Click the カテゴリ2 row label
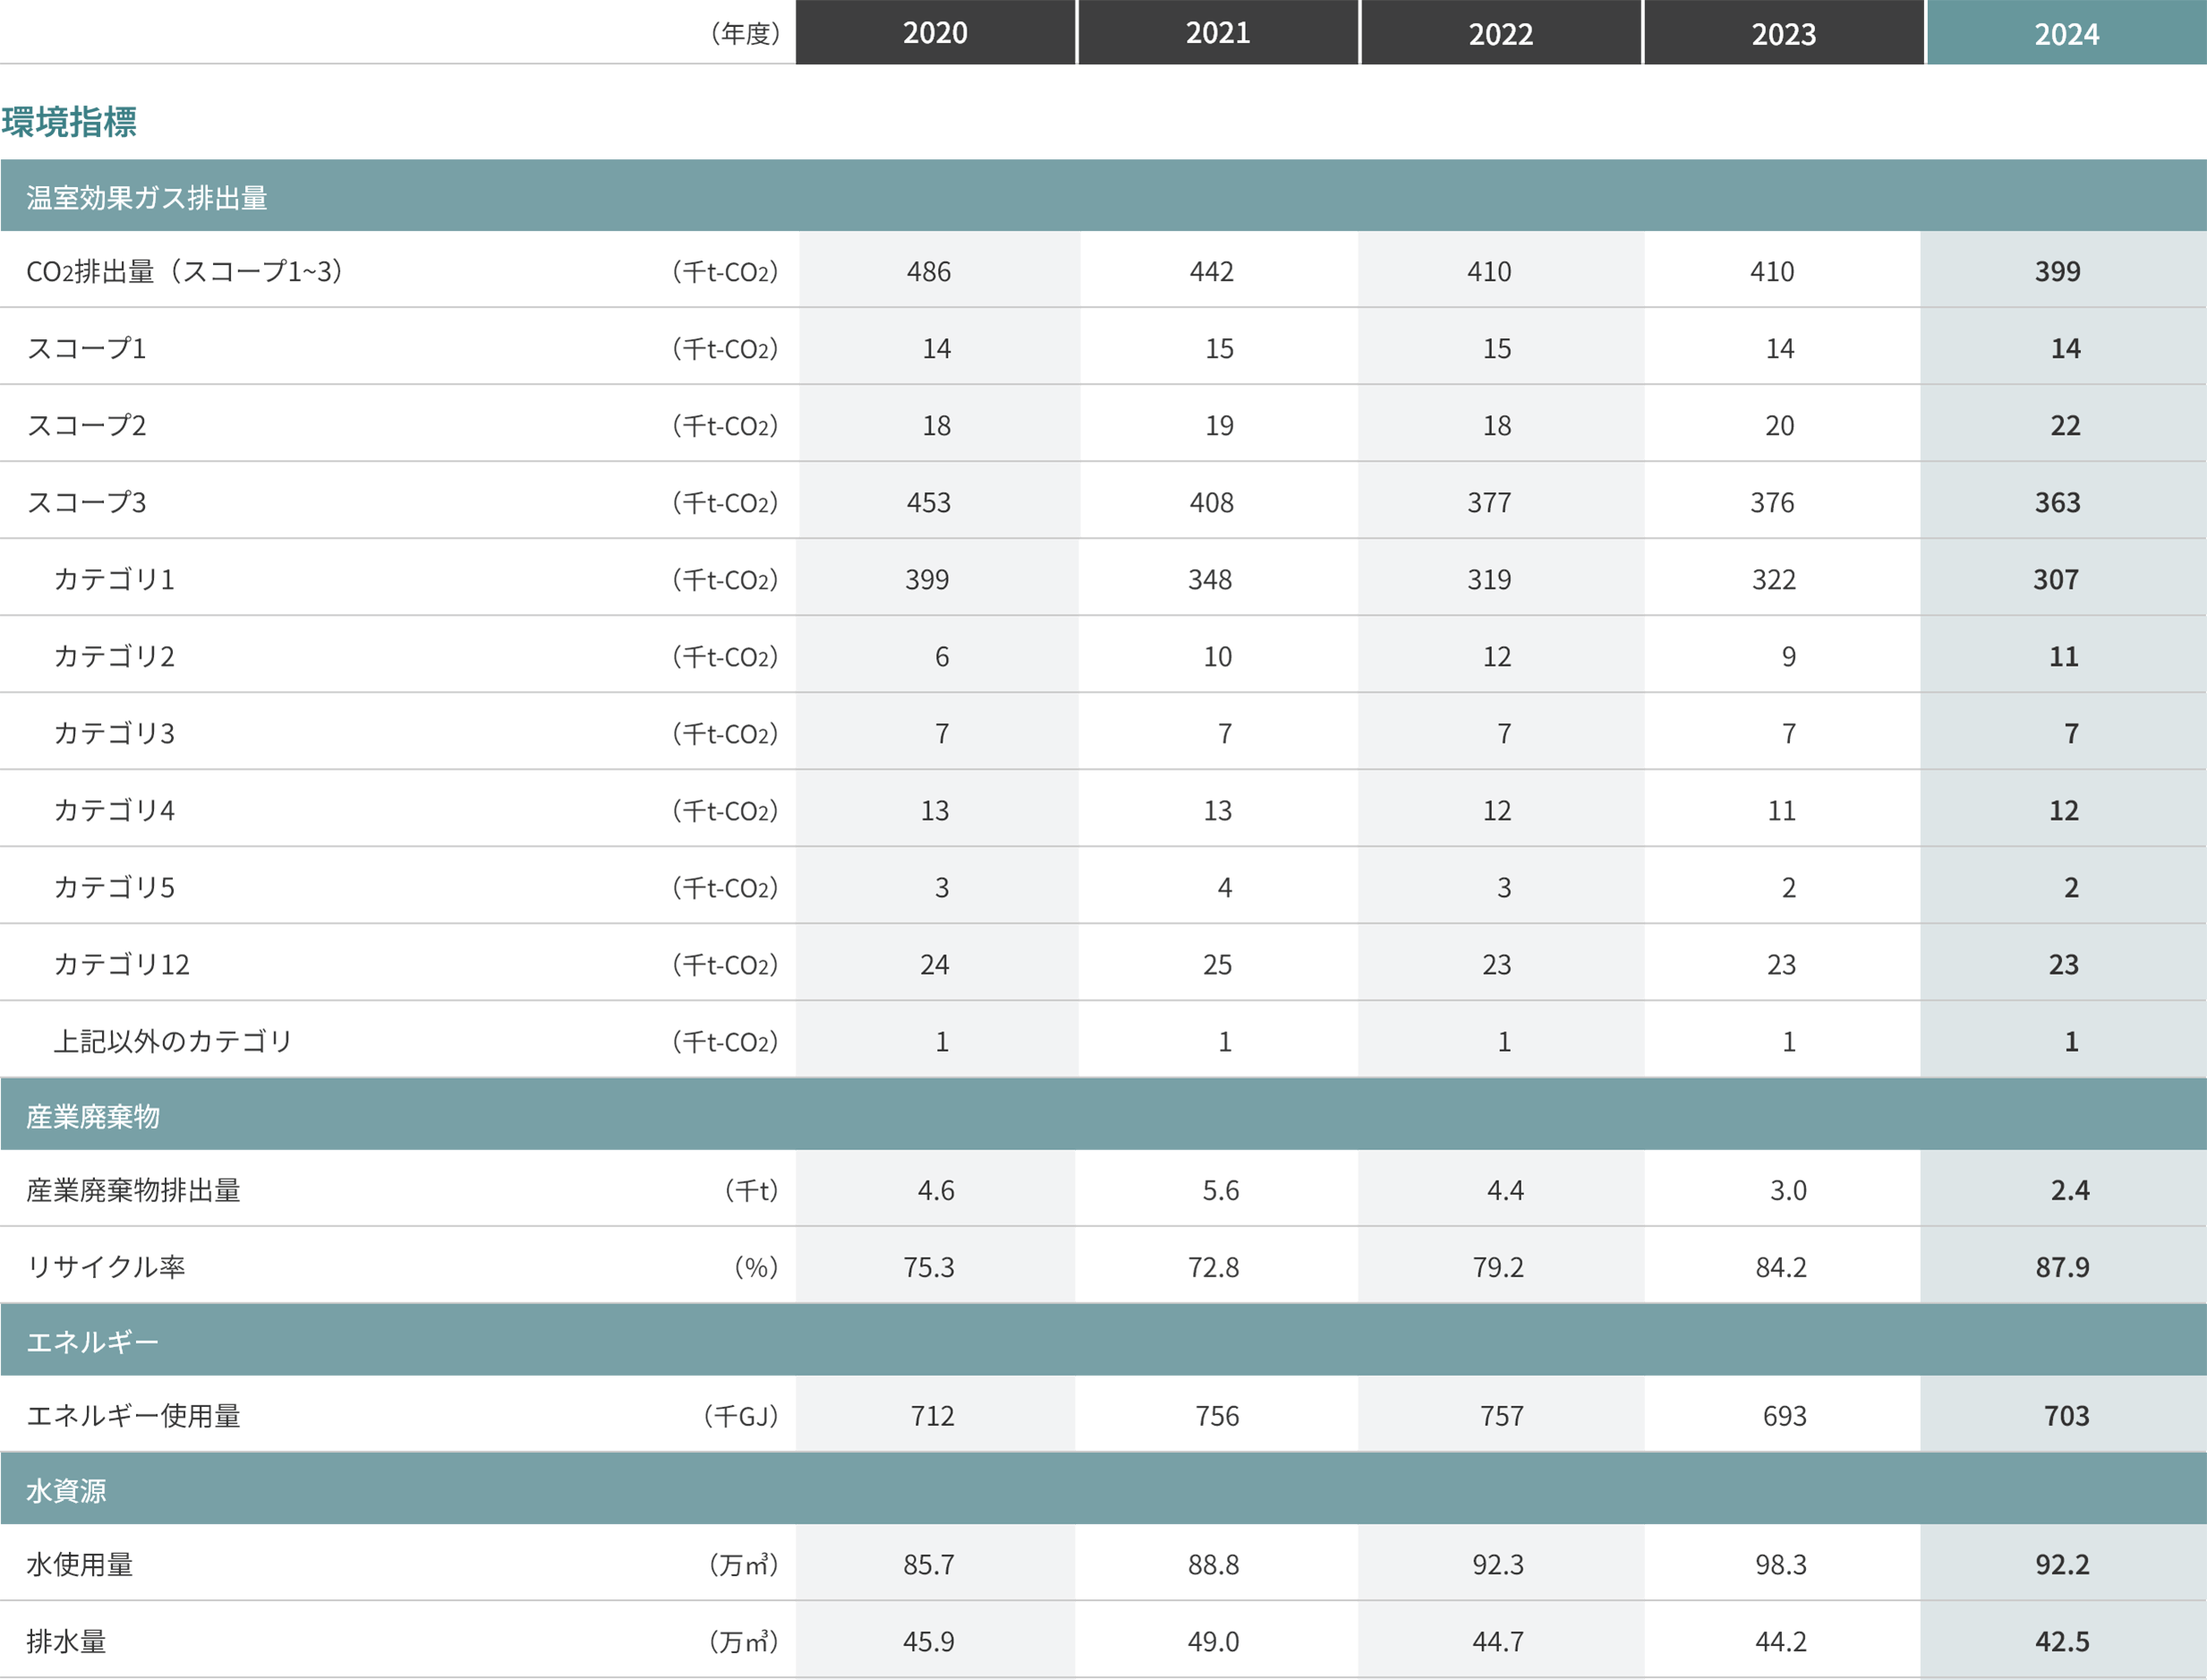 [x=114, y=656]
